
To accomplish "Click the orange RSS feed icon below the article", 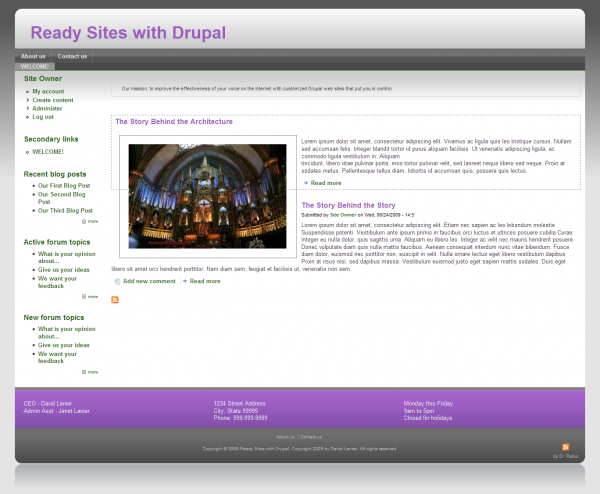I will (115, 300).
